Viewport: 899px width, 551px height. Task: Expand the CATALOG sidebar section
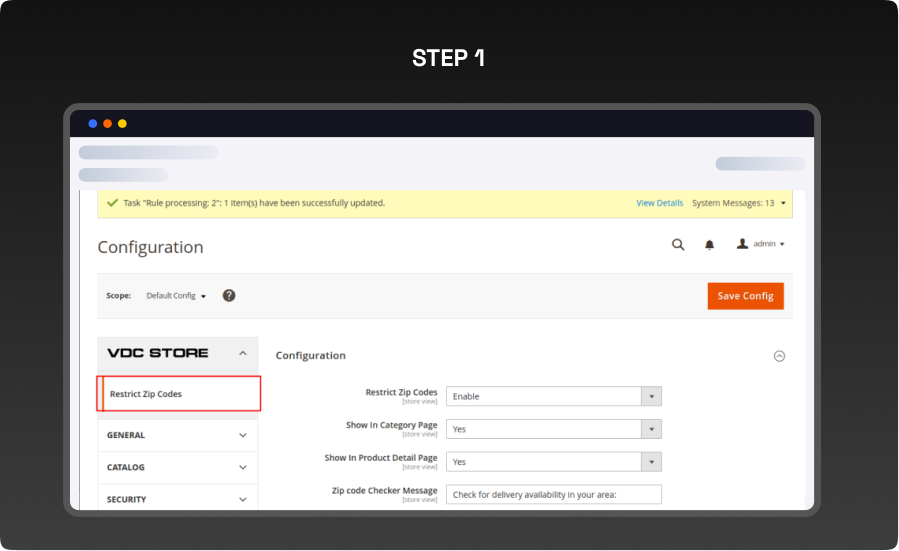pyautogui.click(x=242, y=467)
